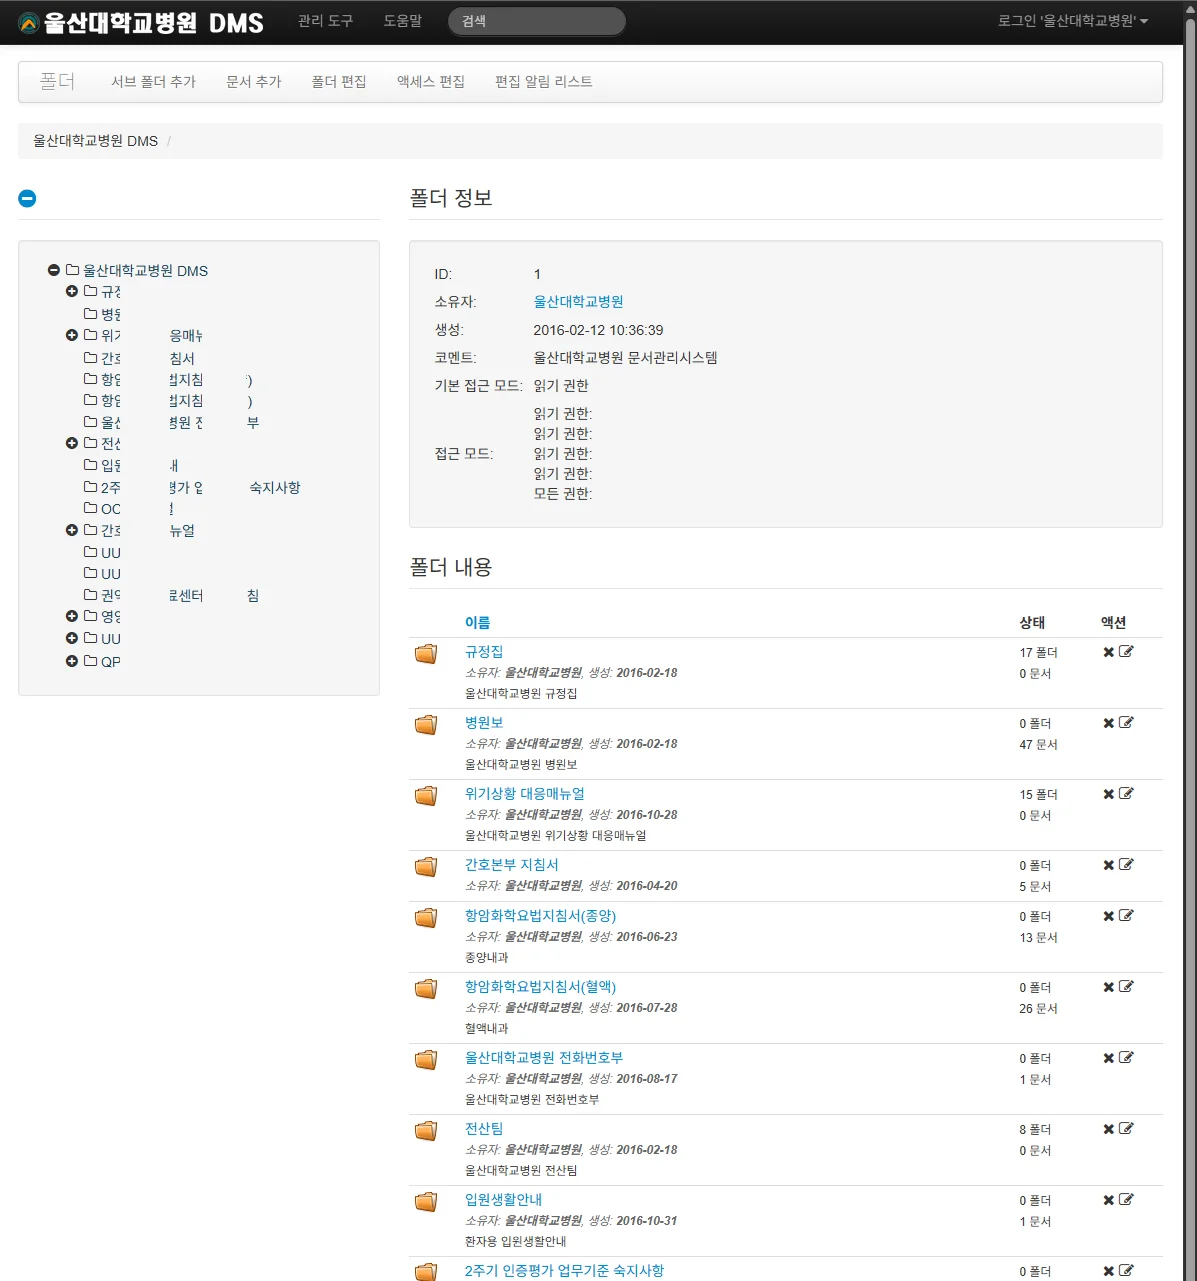Click the 울산대학교병원 DMS breadcrumb

[x=95, y=141]
